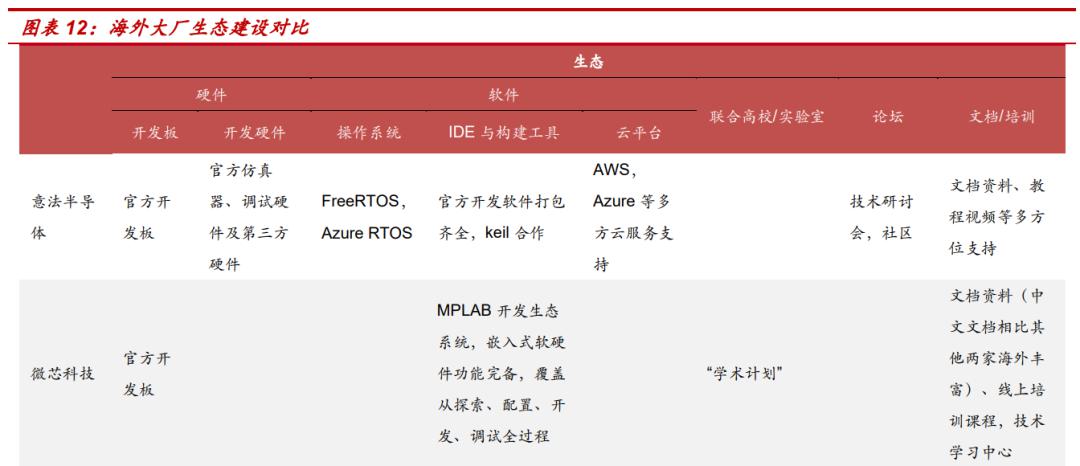Select the 意法半导体 row label

tap(63, 218)
